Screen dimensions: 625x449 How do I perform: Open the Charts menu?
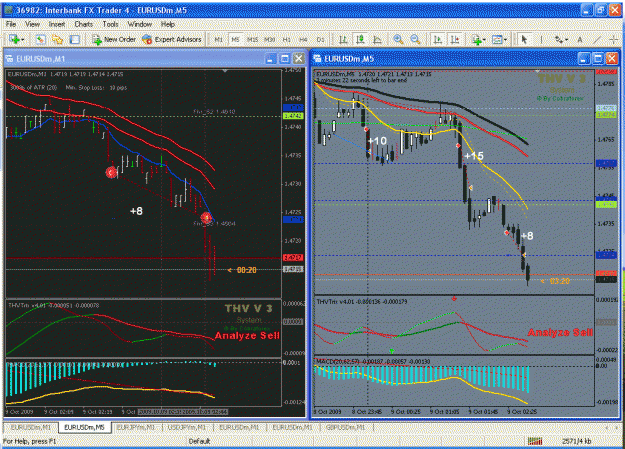[84, 24]
